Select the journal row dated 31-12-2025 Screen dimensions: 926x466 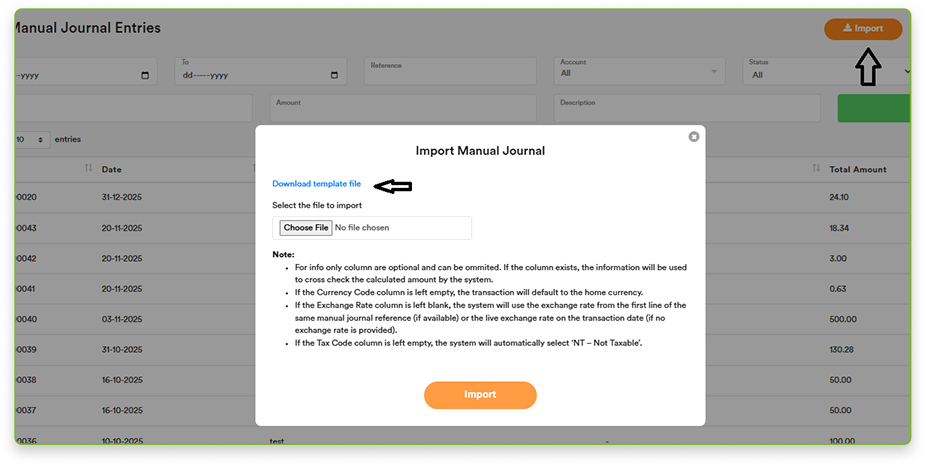[x=122, y=197]
